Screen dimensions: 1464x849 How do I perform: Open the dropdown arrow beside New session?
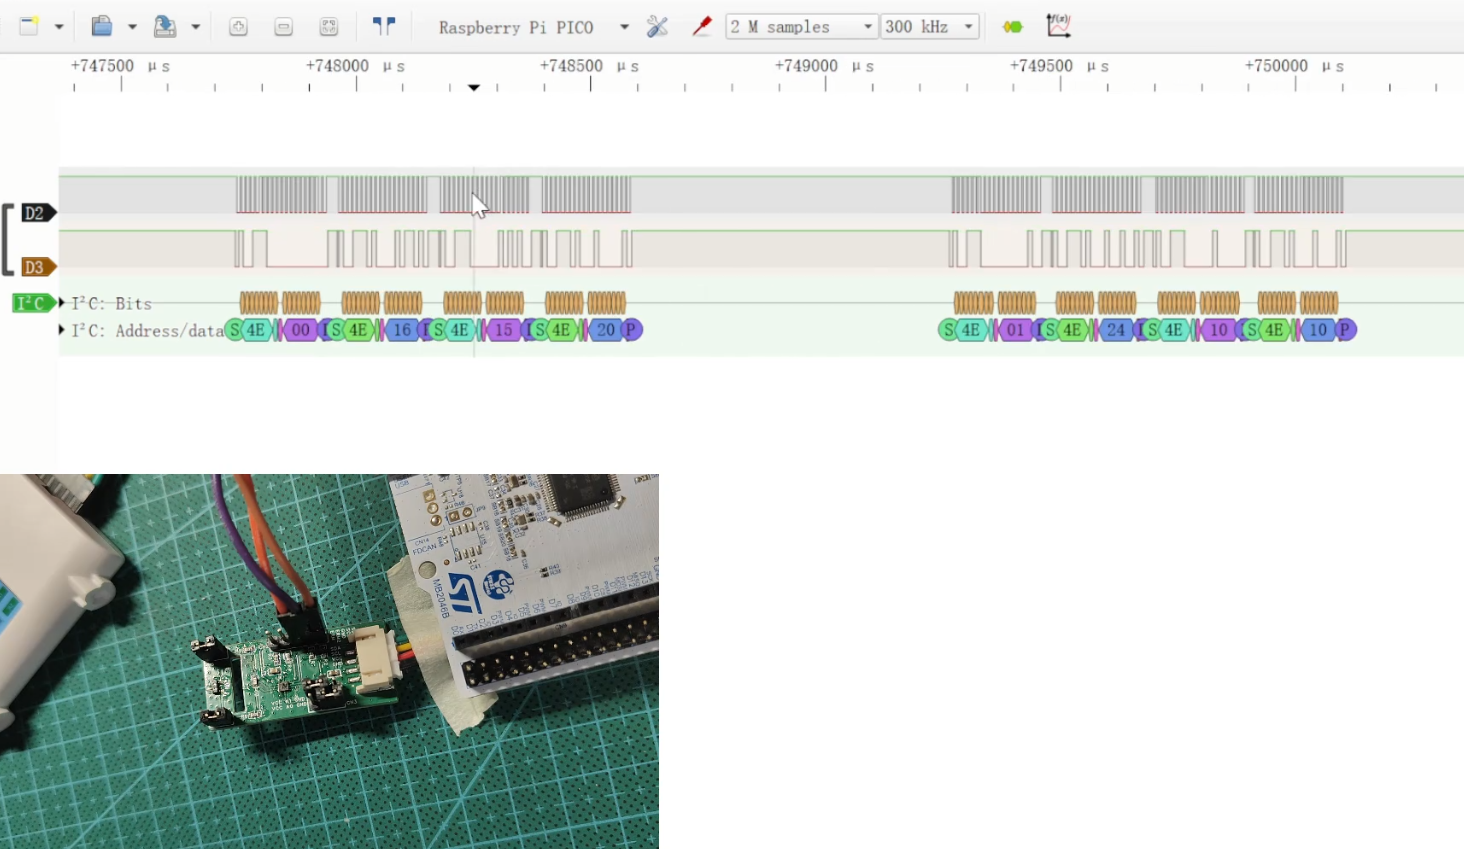pyautogui.click(x=59, y=27)
